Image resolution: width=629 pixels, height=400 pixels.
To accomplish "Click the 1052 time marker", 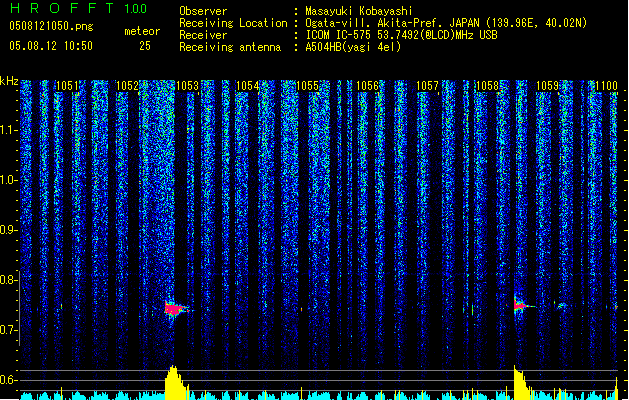I will [x=127, y=86].
